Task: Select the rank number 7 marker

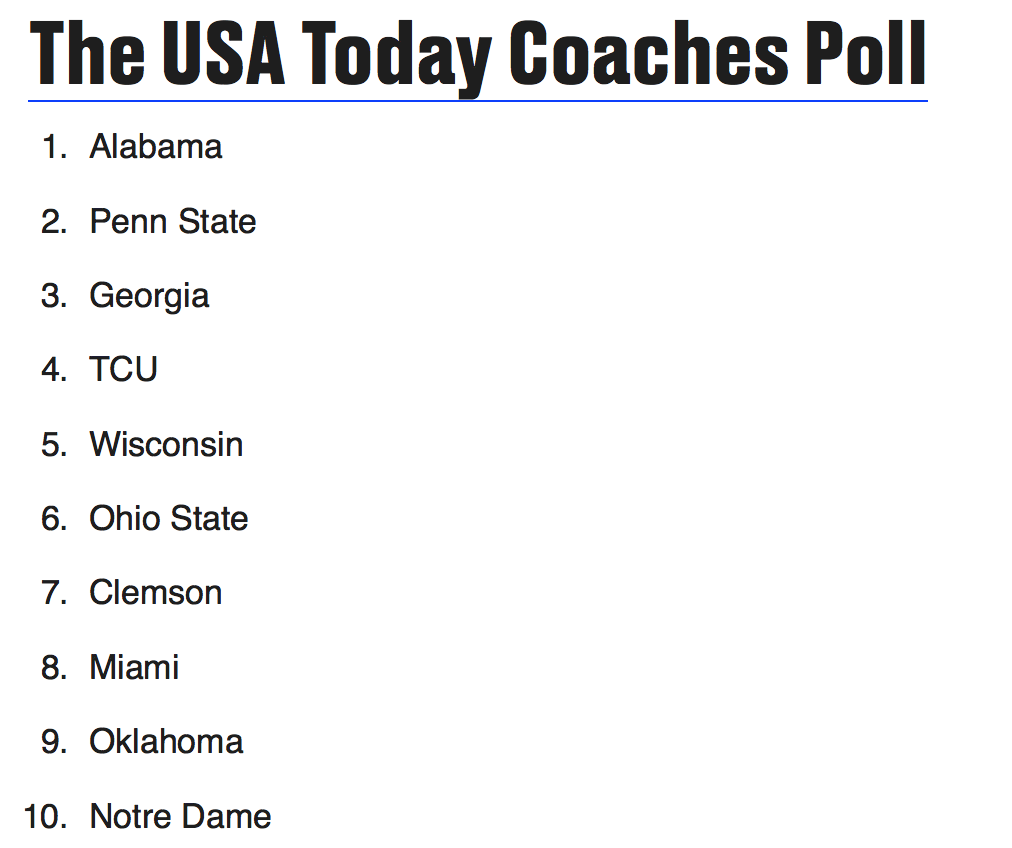Action: click(x=54, y=592)
